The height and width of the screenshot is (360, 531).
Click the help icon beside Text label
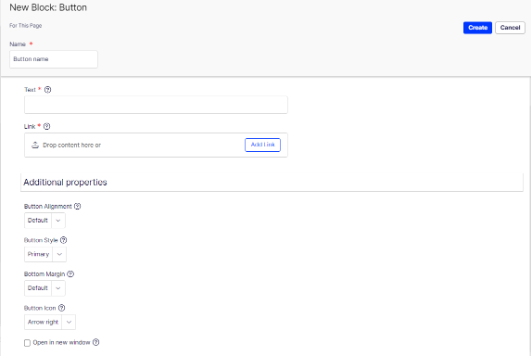pyautogui.click(x=47, y=90)
